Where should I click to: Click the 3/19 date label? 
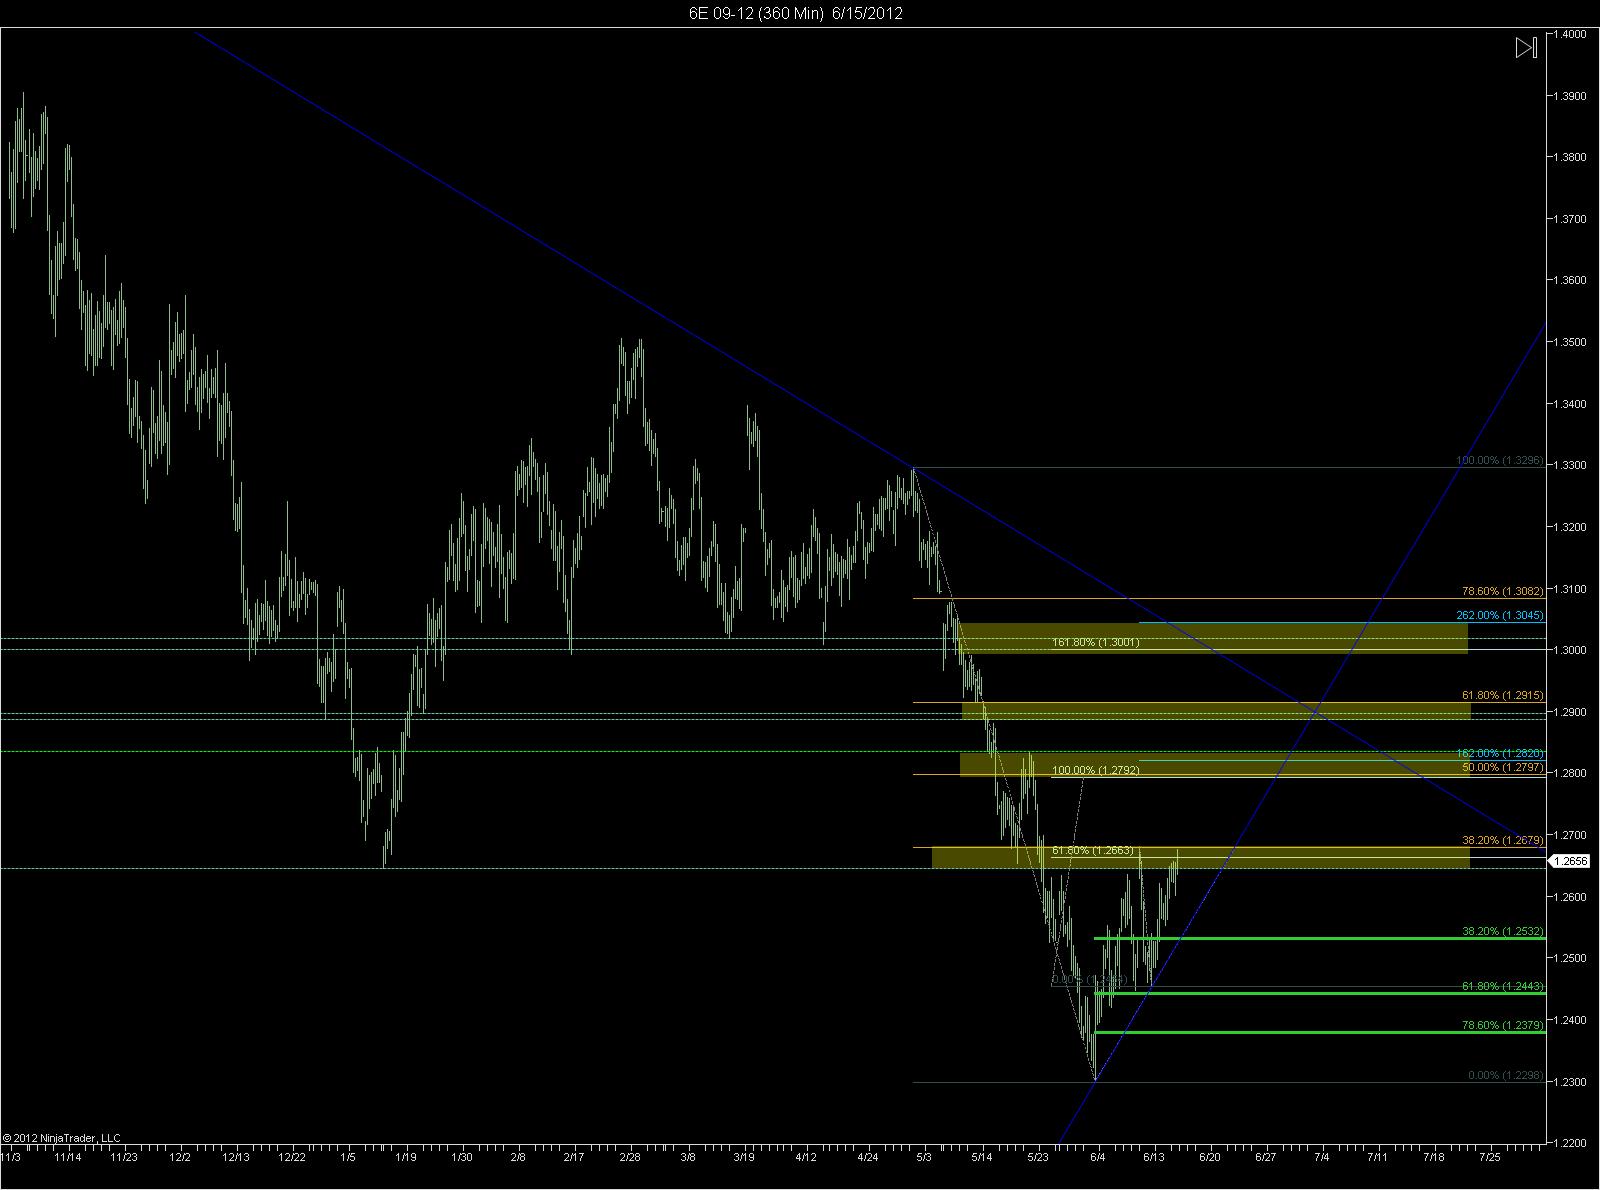point(744,1157)
